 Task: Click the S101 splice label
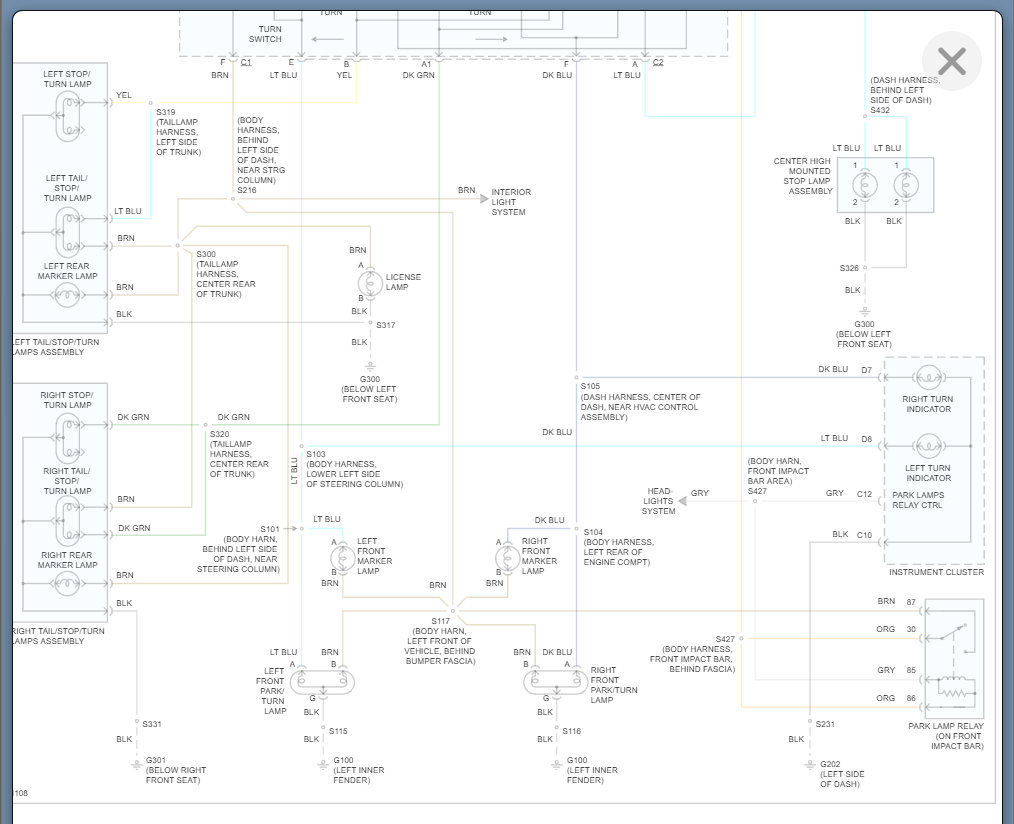click(270, 529)
